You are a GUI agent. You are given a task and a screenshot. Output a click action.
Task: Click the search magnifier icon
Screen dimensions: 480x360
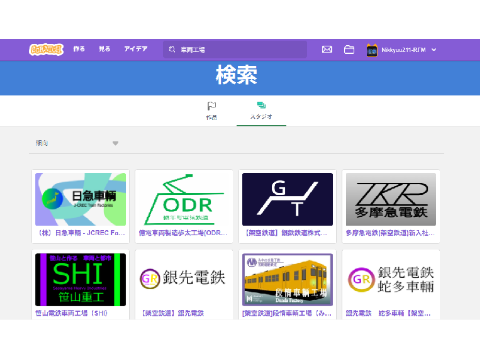(172, 50)
